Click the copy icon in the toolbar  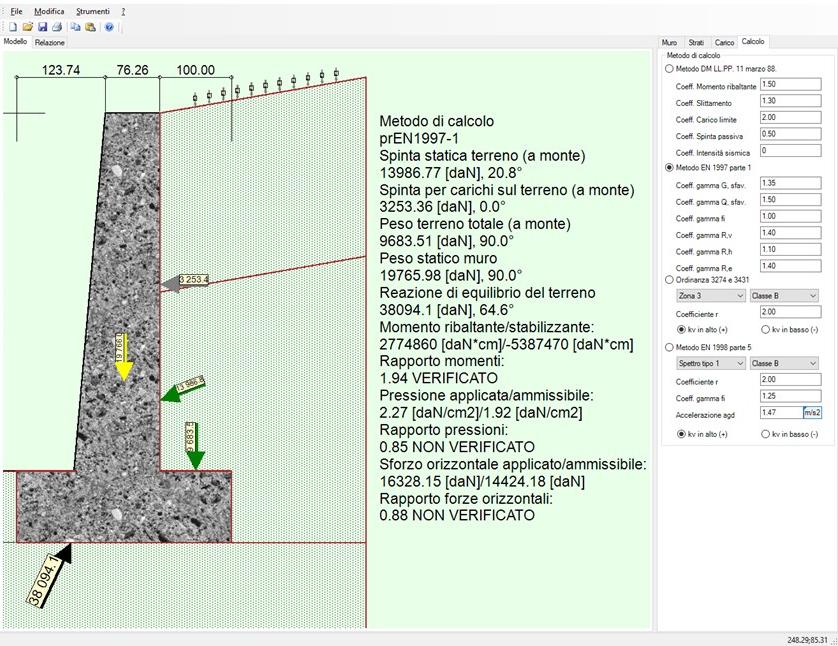click(76, 27)
